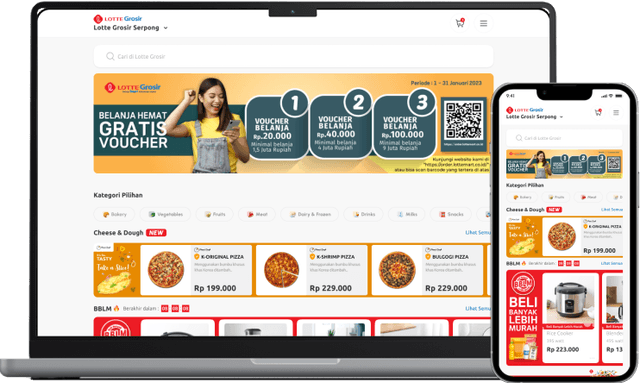Click the search field on laptop screen

point(293,56)
